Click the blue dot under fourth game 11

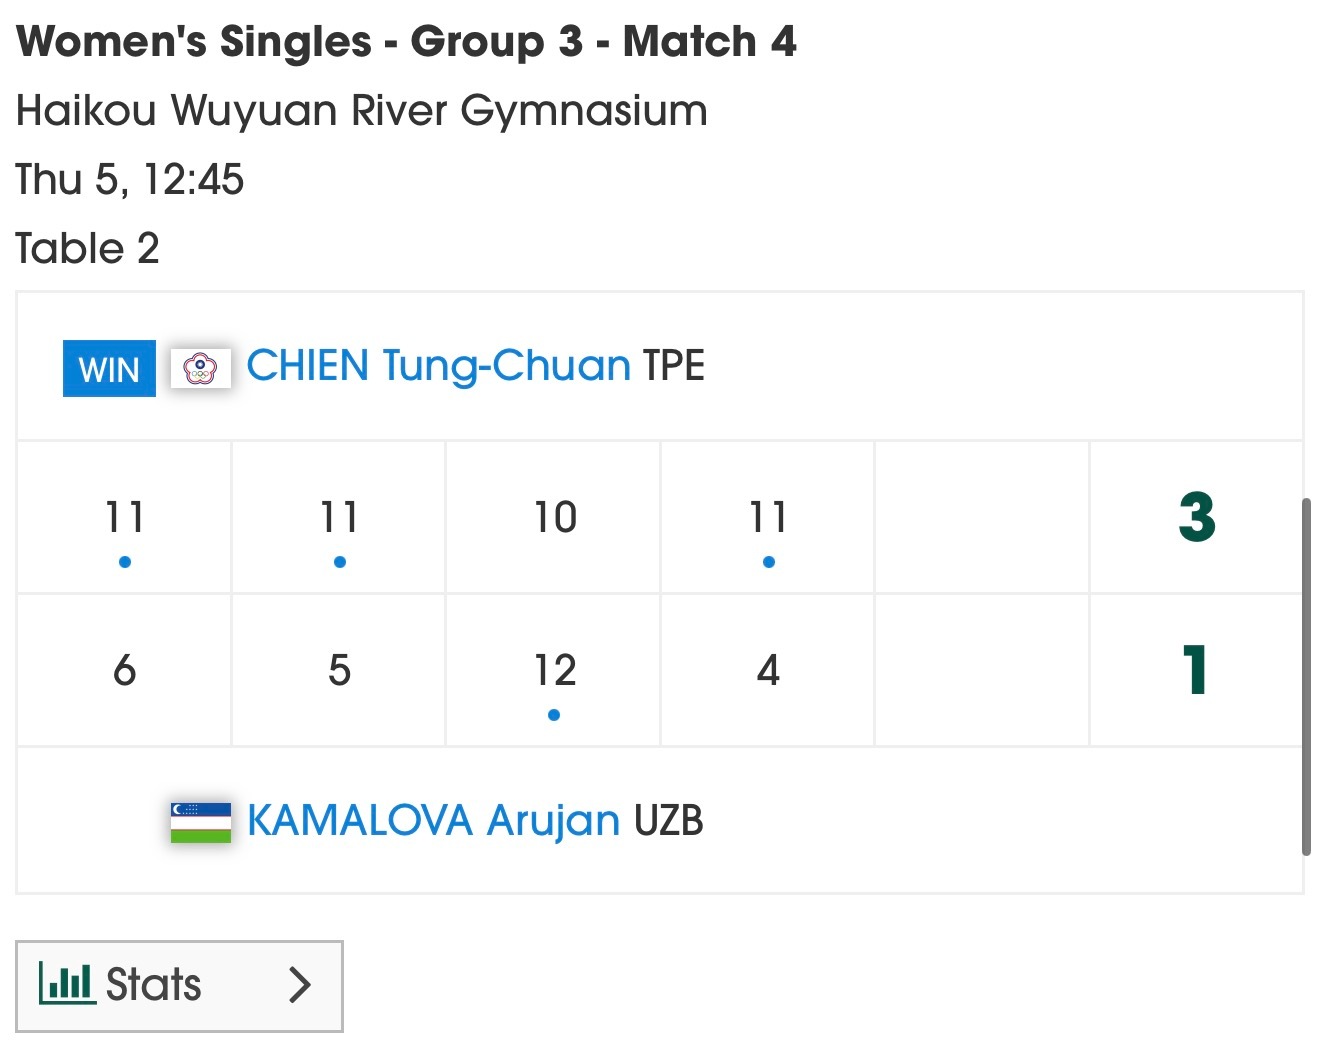(x=769, y=562)
